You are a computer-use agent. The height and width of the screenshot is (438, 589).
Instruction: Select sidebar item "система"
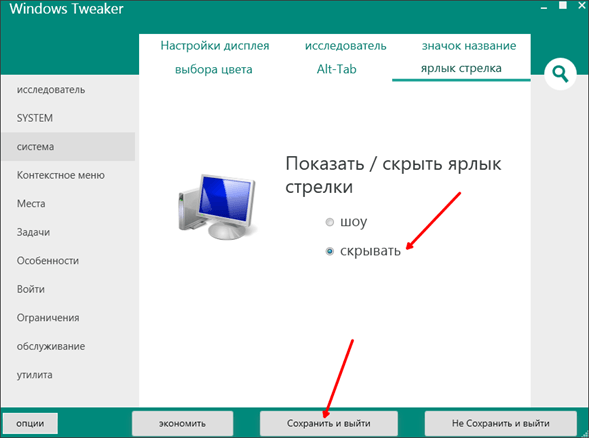pyautogui.click(x=68, y=147)
